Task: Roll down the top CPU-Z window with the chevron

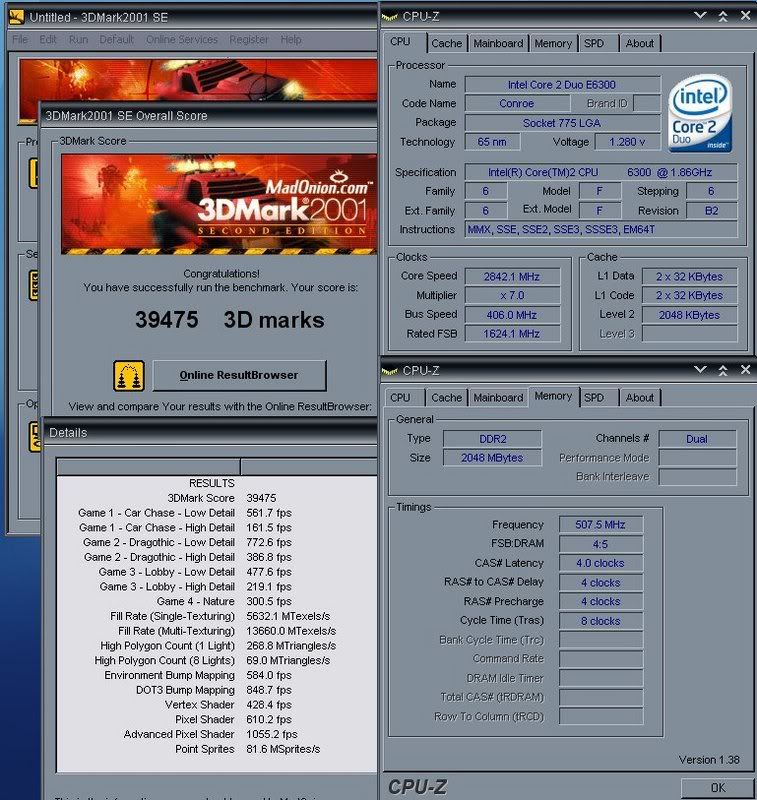Action: click(700, 16)
